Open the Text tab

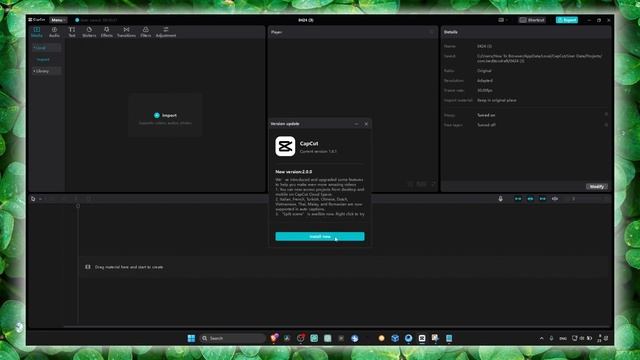click(x=72, y=32)
